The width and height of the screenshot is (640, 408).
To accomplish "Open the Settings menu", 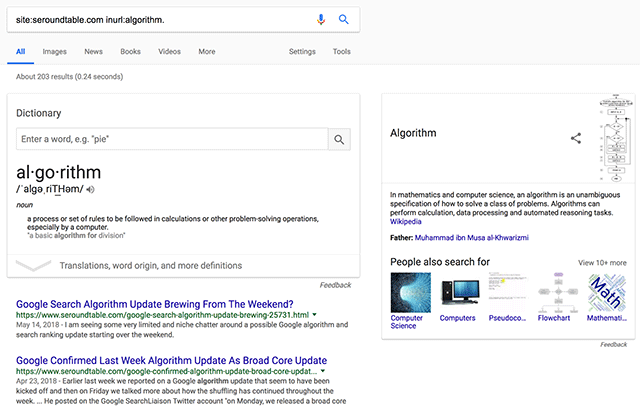I will click(302, 51).
